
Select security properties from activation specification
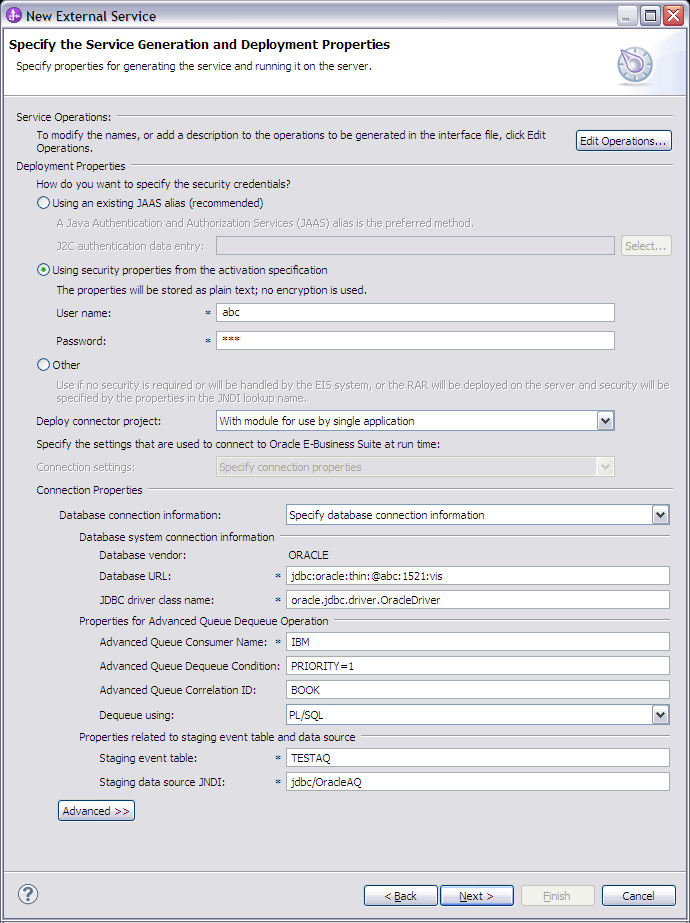pos(183,270)
